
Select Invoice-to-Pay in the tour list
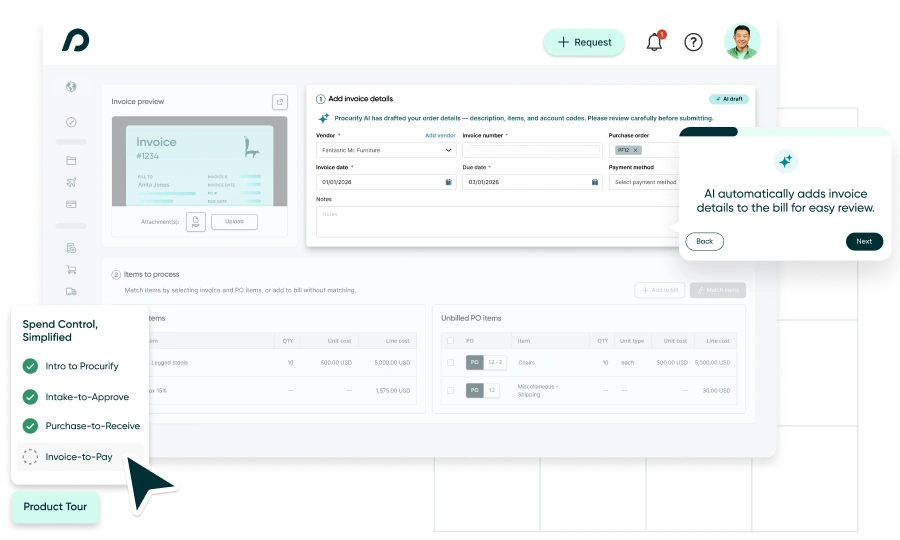click(78, 457)
